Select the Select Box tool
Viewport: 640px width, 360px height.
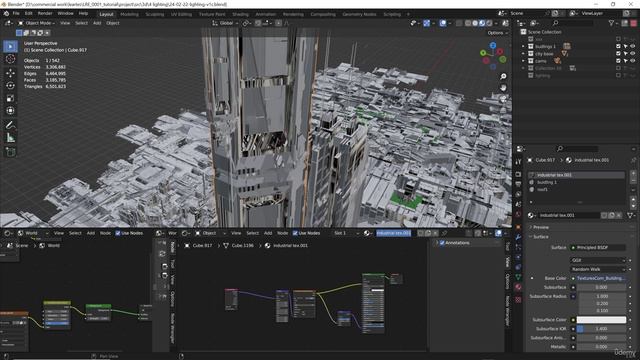pos(11,47)
